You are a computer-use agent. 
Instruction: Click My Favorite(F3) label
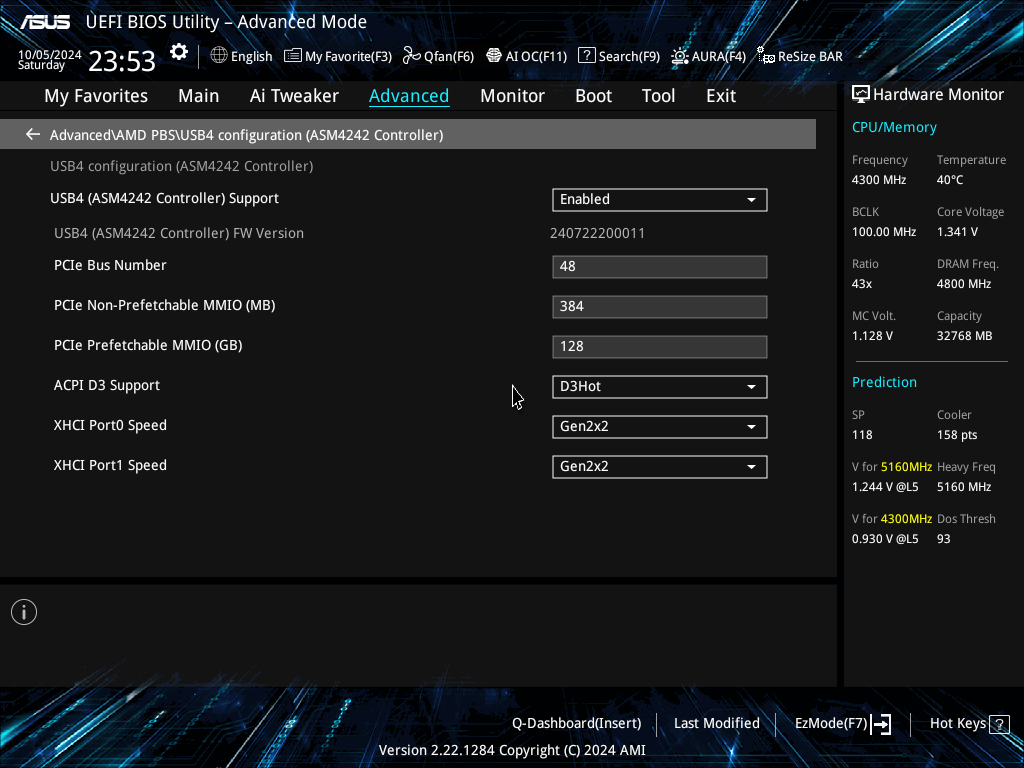(348, 56)
